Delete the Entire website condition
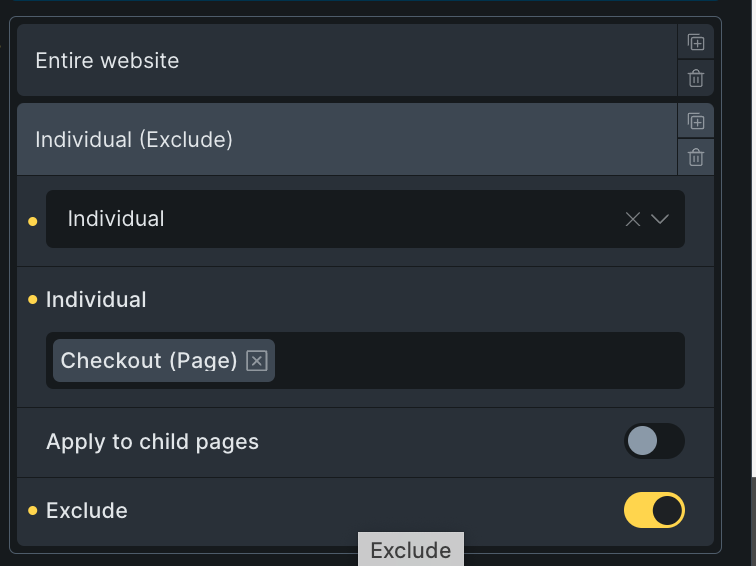The width and height of the screenshot is (756, 566). [x=696, y=78]
